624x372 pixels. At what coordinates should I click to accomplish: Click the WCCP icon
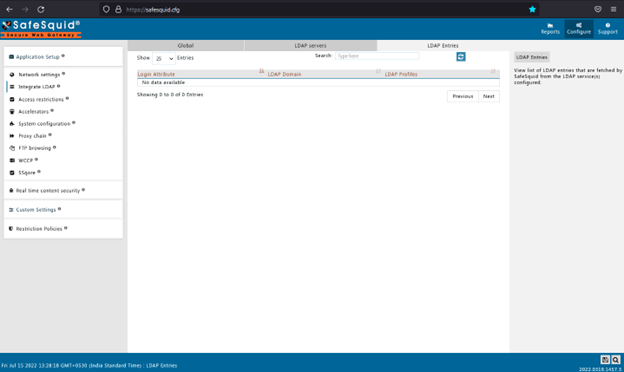coord(12,160)
